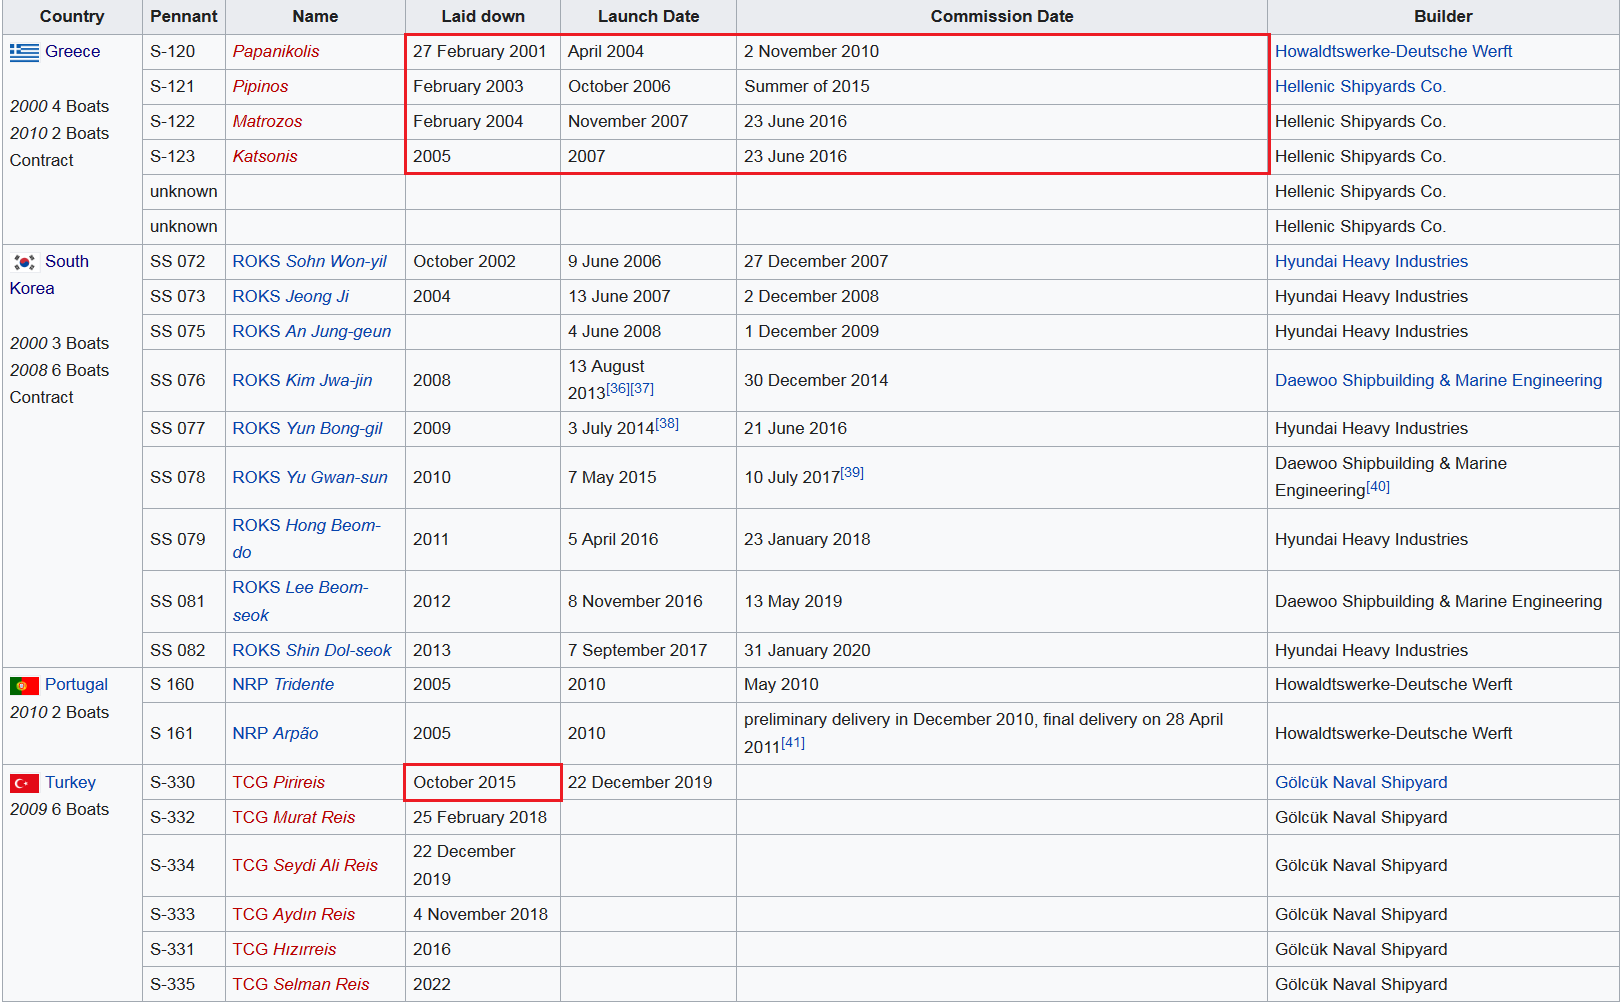Select pennant cell 'S-335'
The width and height of the screenshot is (1620, 1003).
[x=184, y=985]
